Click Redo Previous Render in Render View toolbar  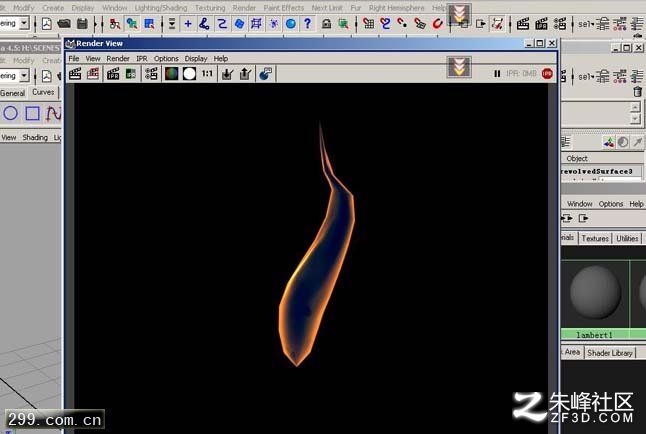(x=75, y=74)
